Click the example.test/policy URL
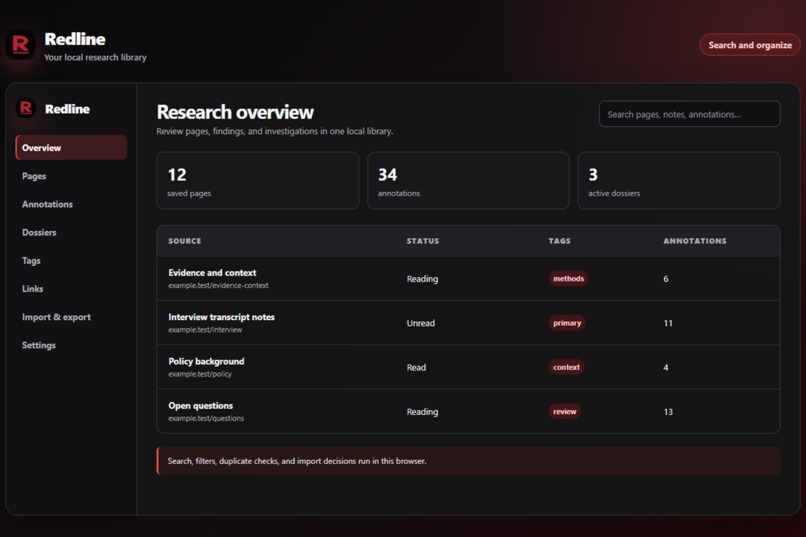806x537 pixels. (200, 374)
